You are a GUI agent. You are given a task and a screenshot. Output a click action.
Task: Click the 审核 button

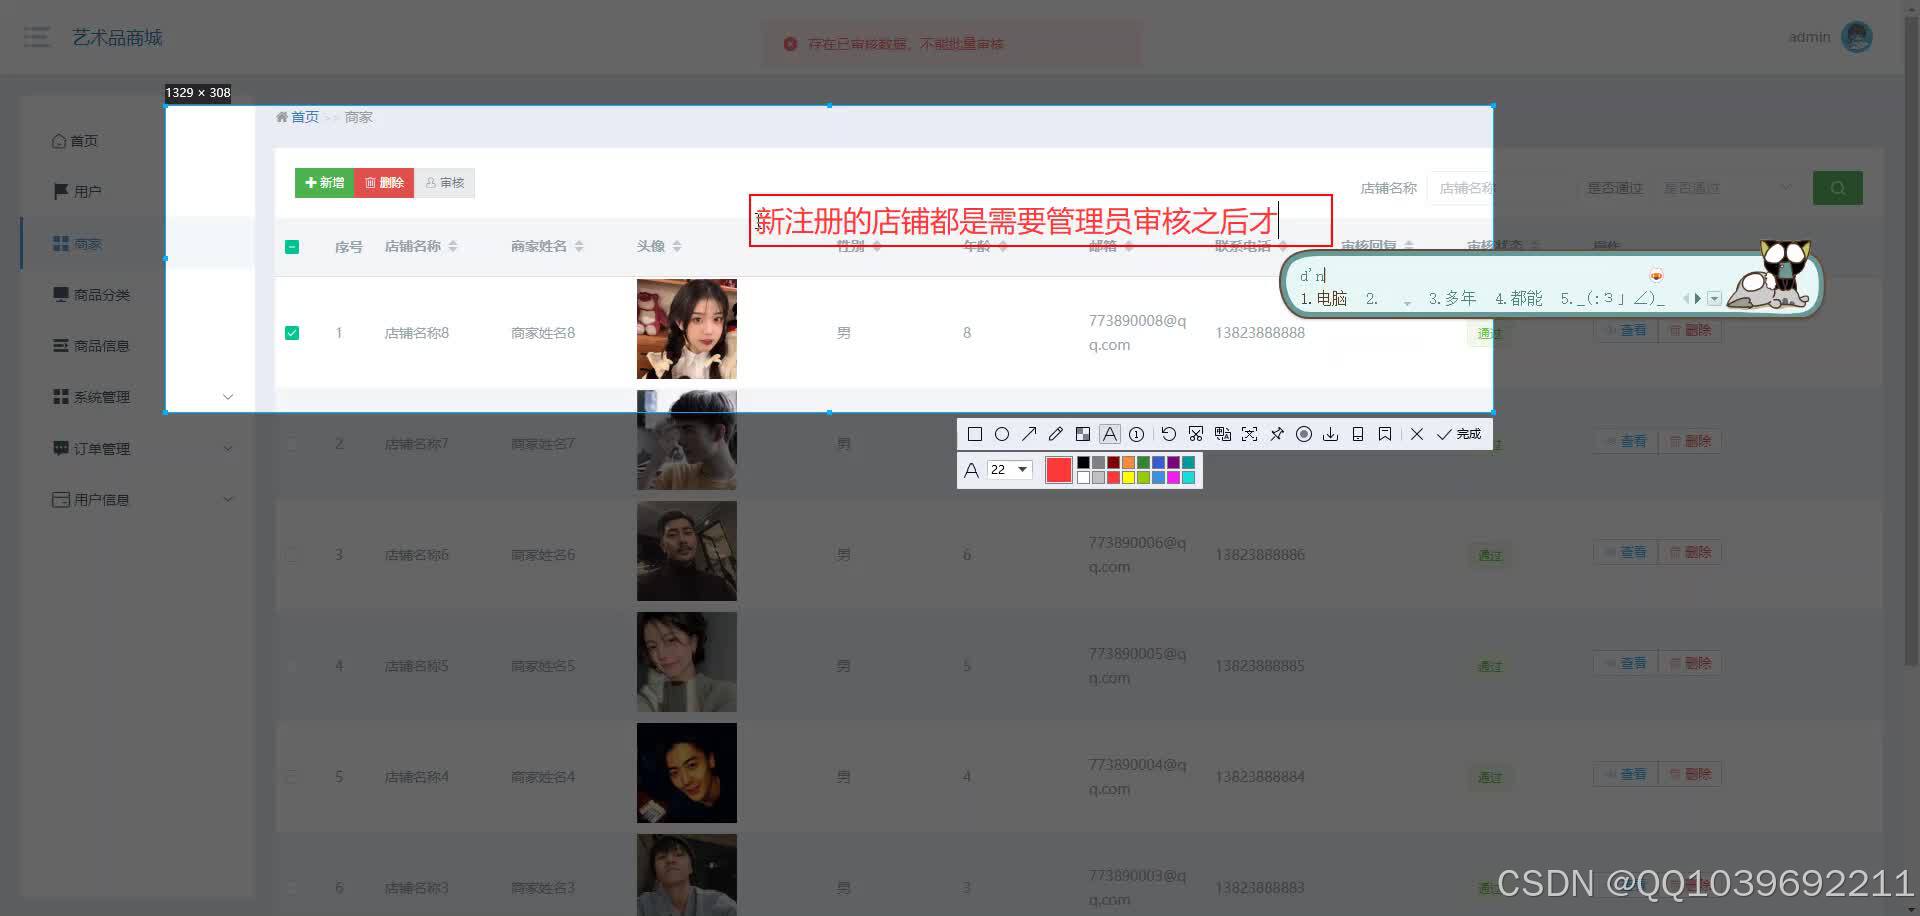445,183
